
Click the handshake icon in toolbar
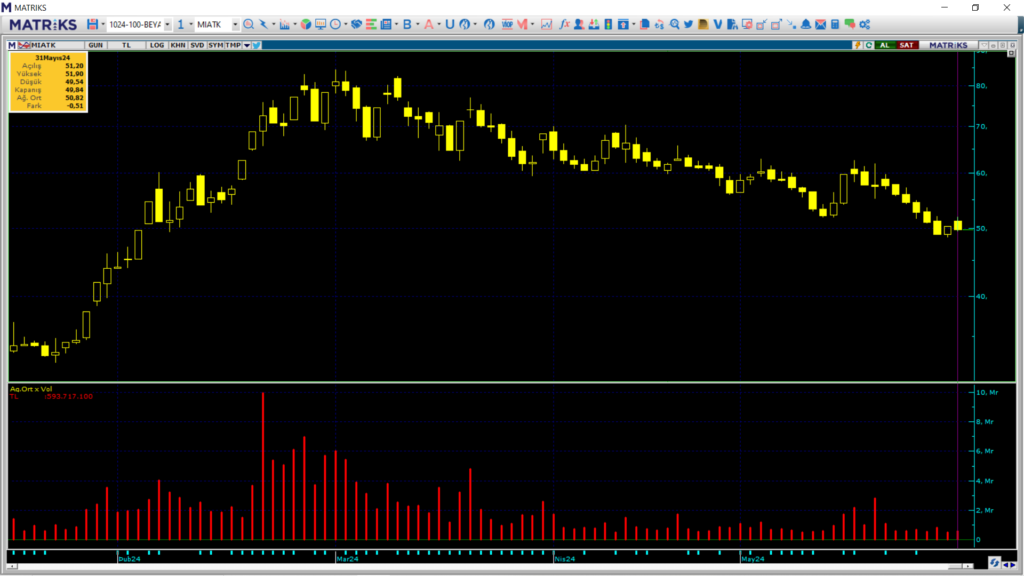[356, 24]
